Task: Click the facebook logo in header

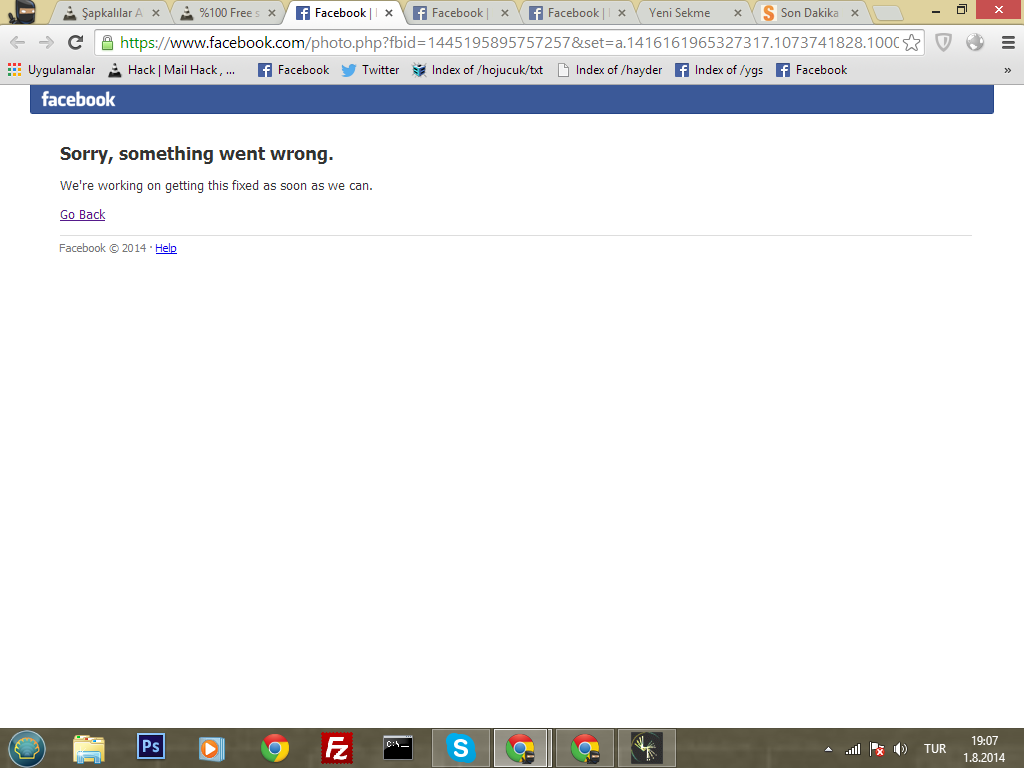Action: [78, 99]
